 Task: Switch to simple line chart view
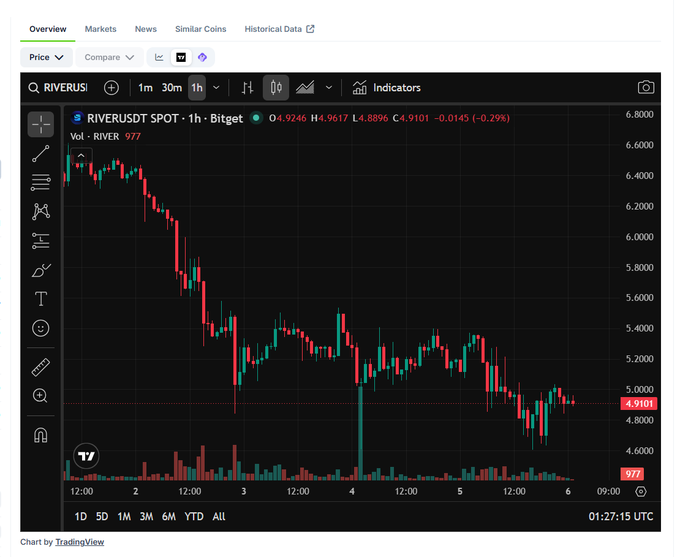click(x=159, y=57)
